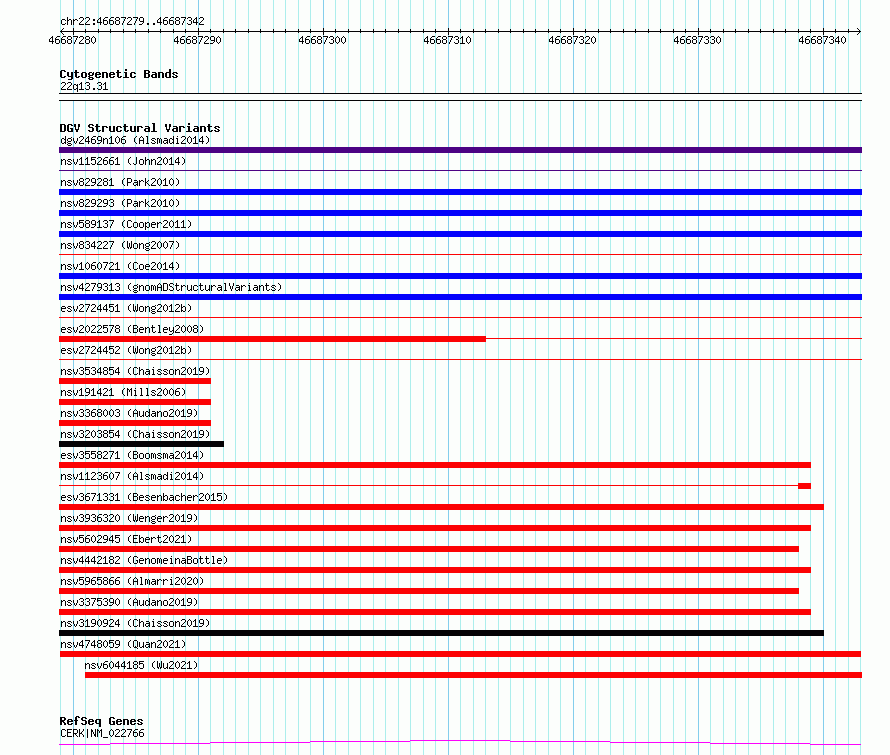The image size is (890, 755).
Task: Click the DGV Structural Variants heading
Action: [x=140, y=128]
